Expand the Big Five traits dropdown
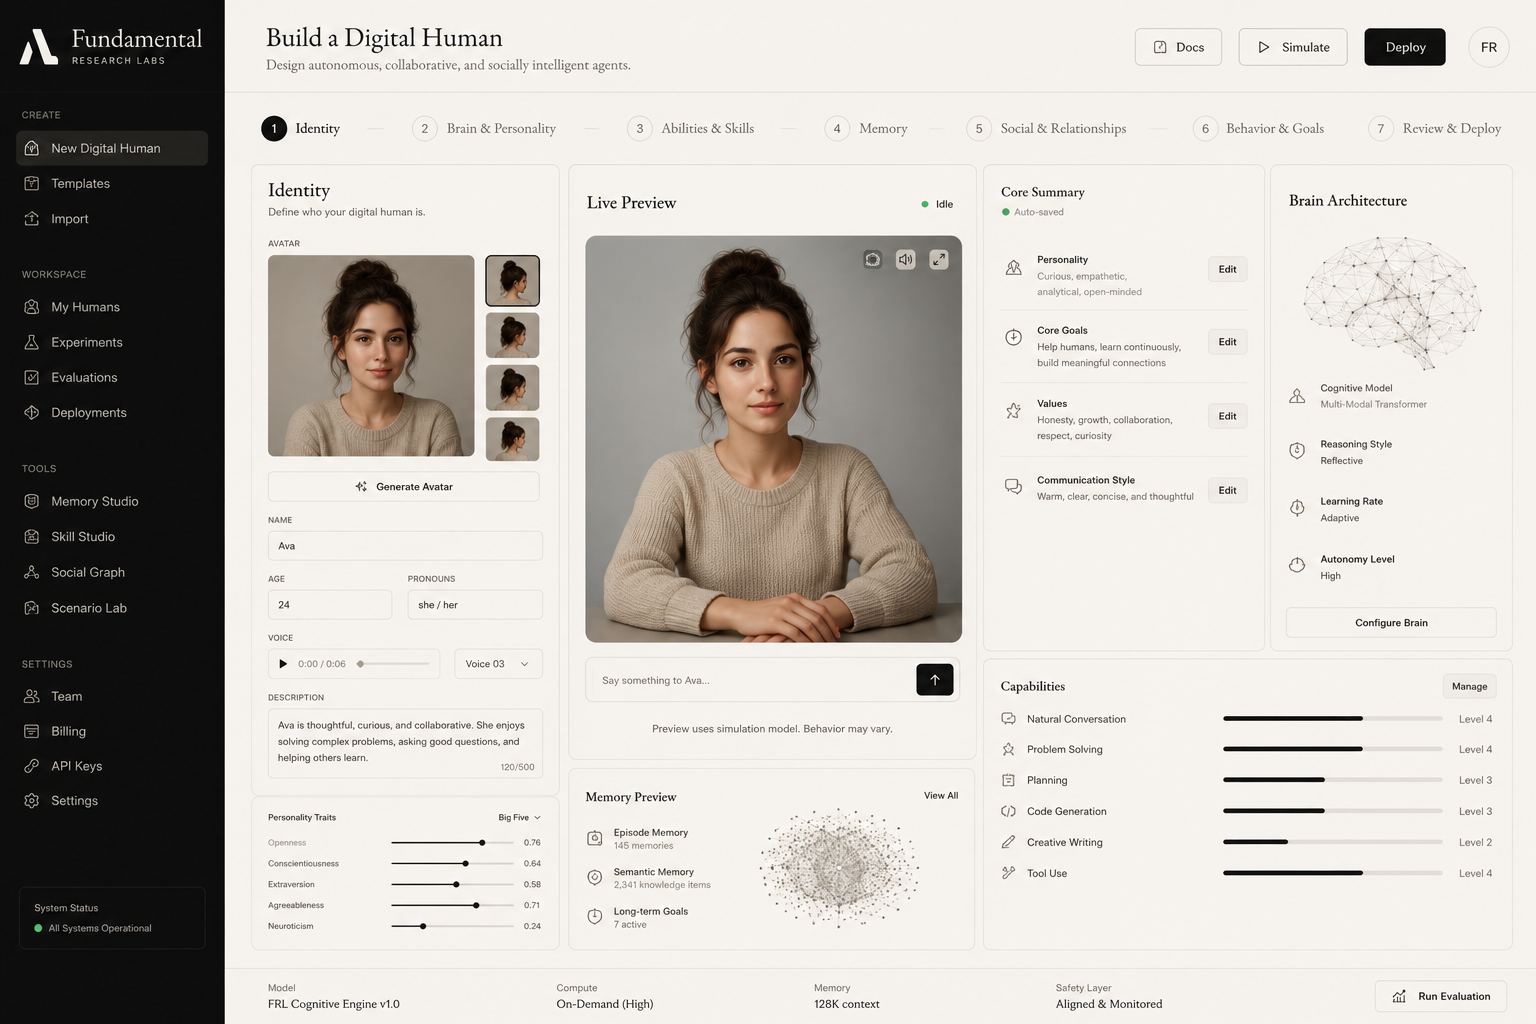The height and width of the screenshot is (1024, 1536). [519, 817]
